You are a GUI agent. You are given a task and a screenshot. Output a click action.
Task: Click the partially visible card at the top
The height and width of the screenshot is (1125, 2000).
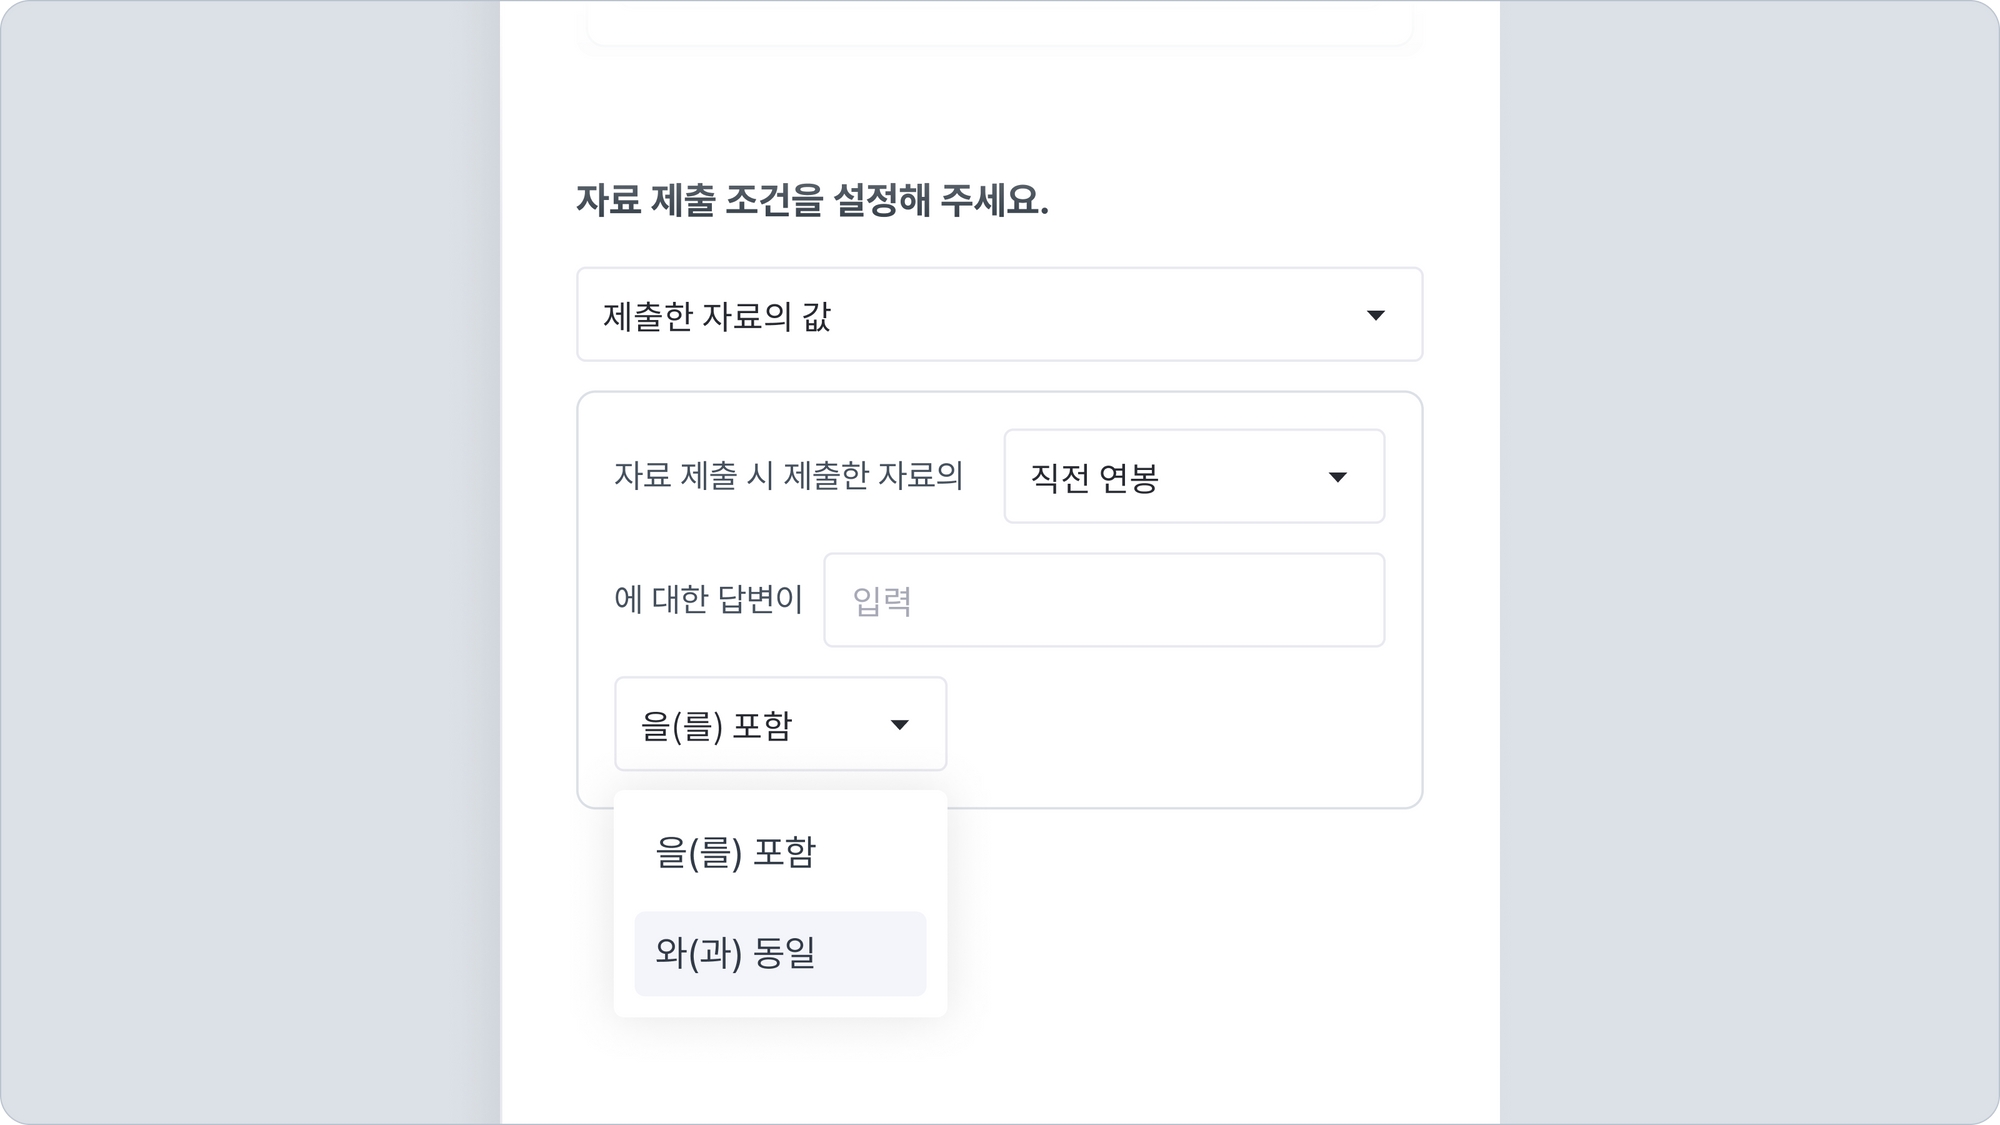[x=1000, y=22]
